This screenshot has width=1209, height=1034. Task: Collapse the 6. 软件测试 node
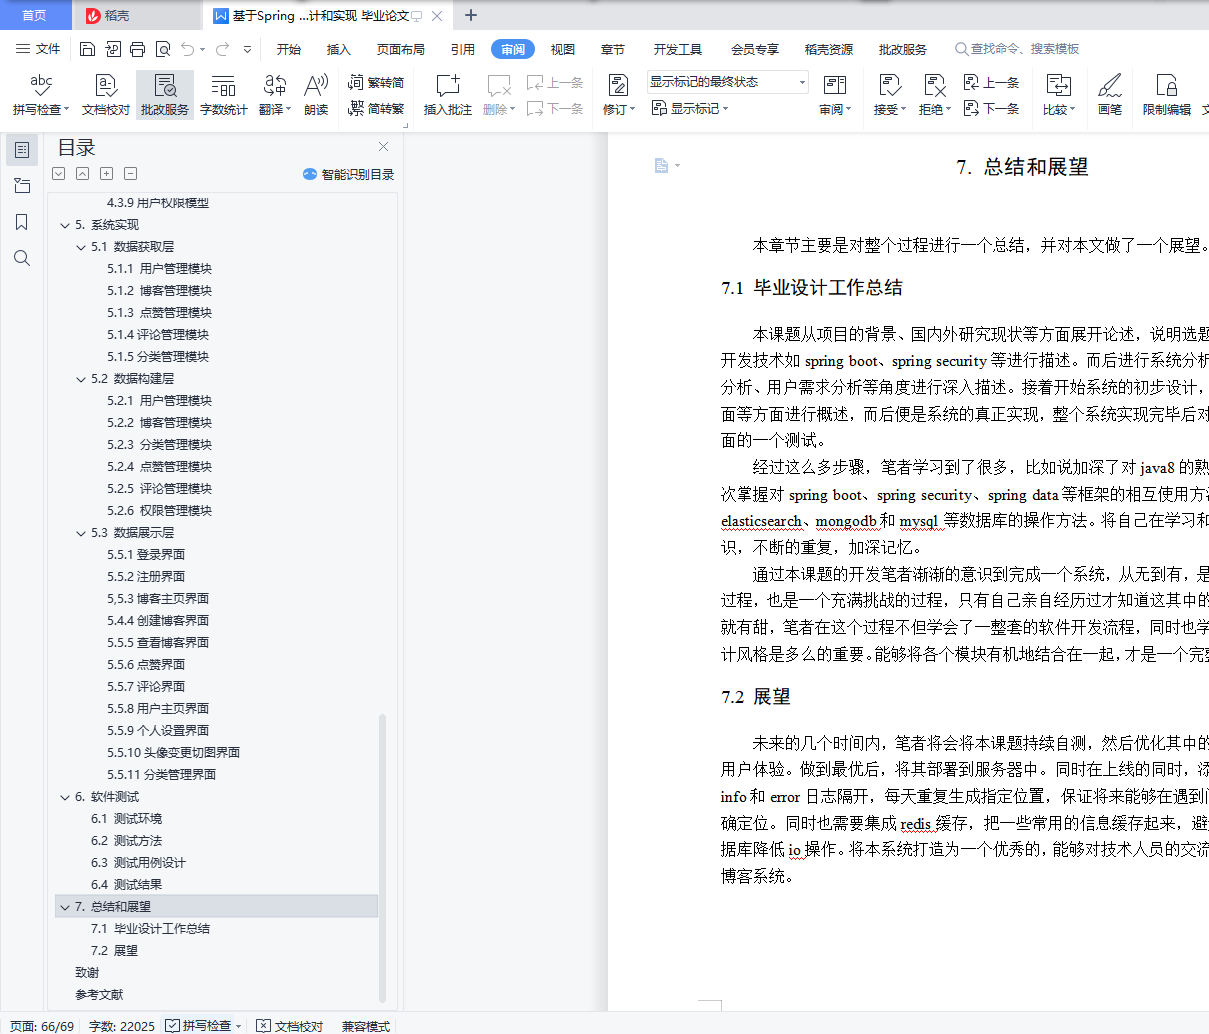65,797
